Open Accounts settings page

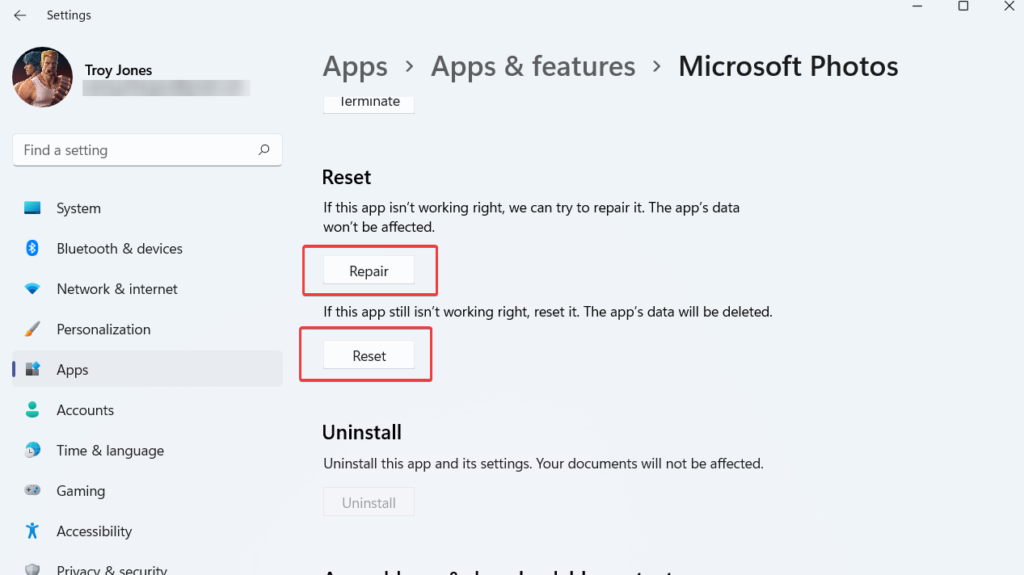(147, 410)
